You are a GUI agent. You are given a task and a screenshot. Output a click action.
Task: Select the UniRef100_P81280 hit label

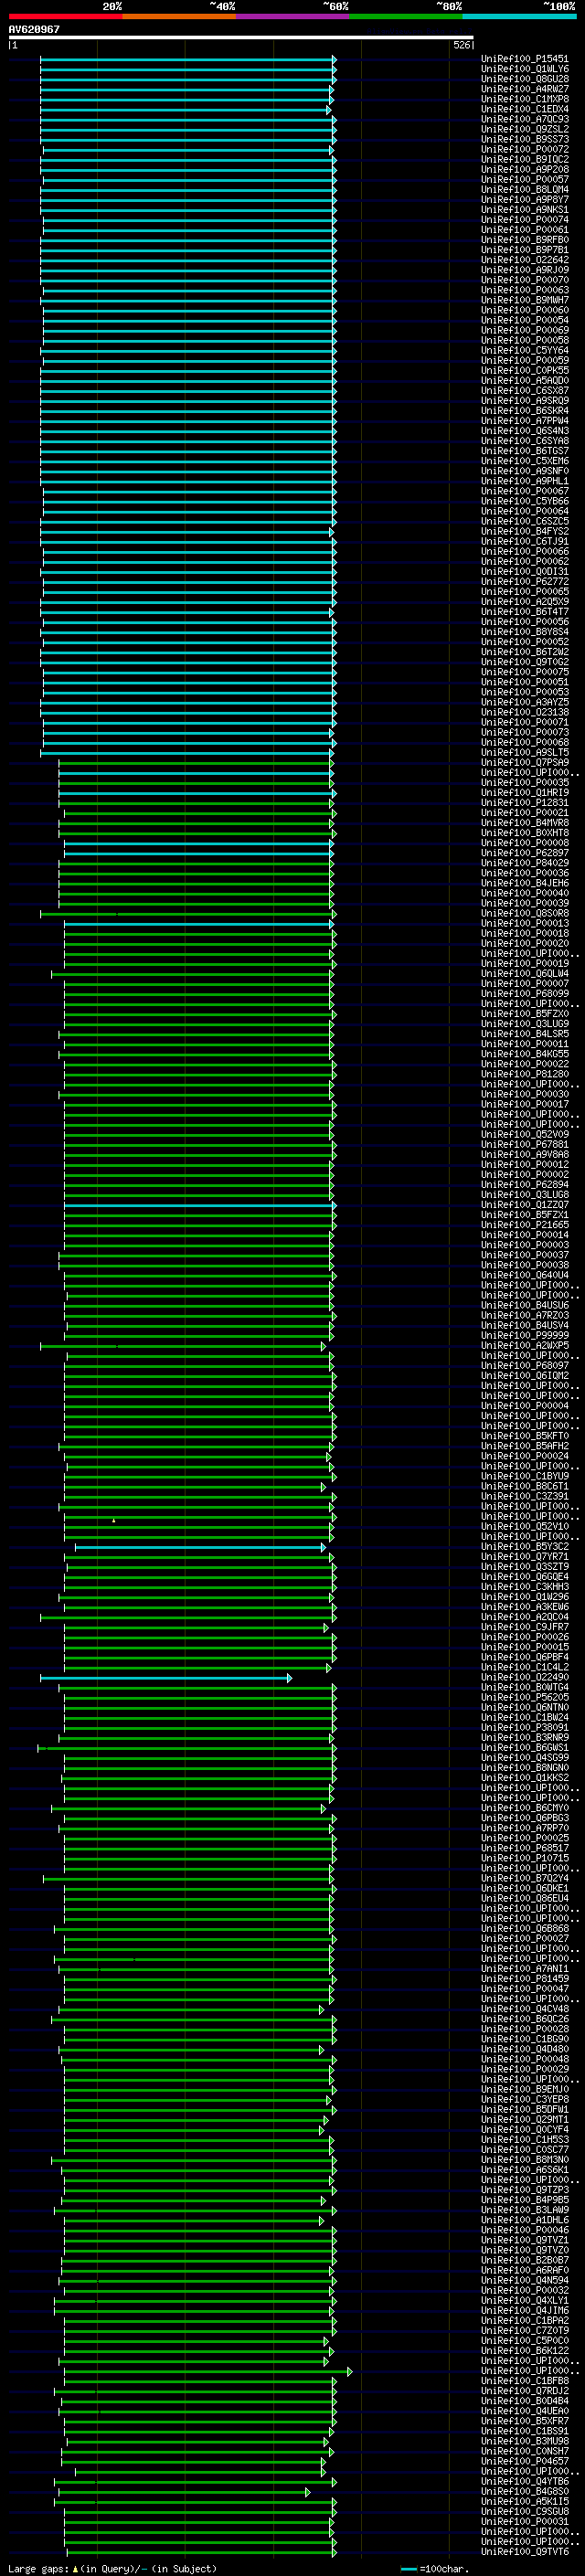[x=525, y=1074]
